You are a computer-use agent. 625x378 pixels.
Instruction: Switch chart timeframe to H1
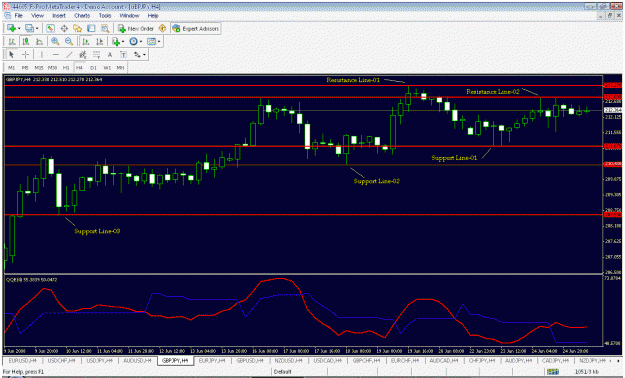click(x=66, y=68)
